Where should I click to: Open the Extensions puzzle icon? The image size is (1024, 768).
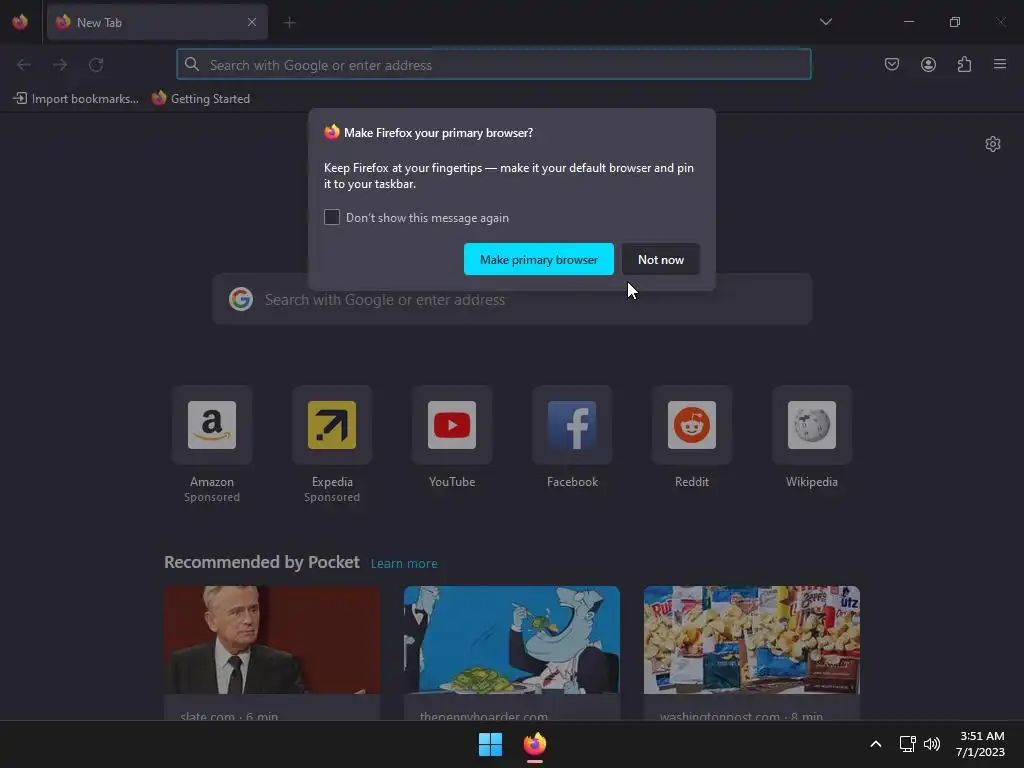click(964, 65)
